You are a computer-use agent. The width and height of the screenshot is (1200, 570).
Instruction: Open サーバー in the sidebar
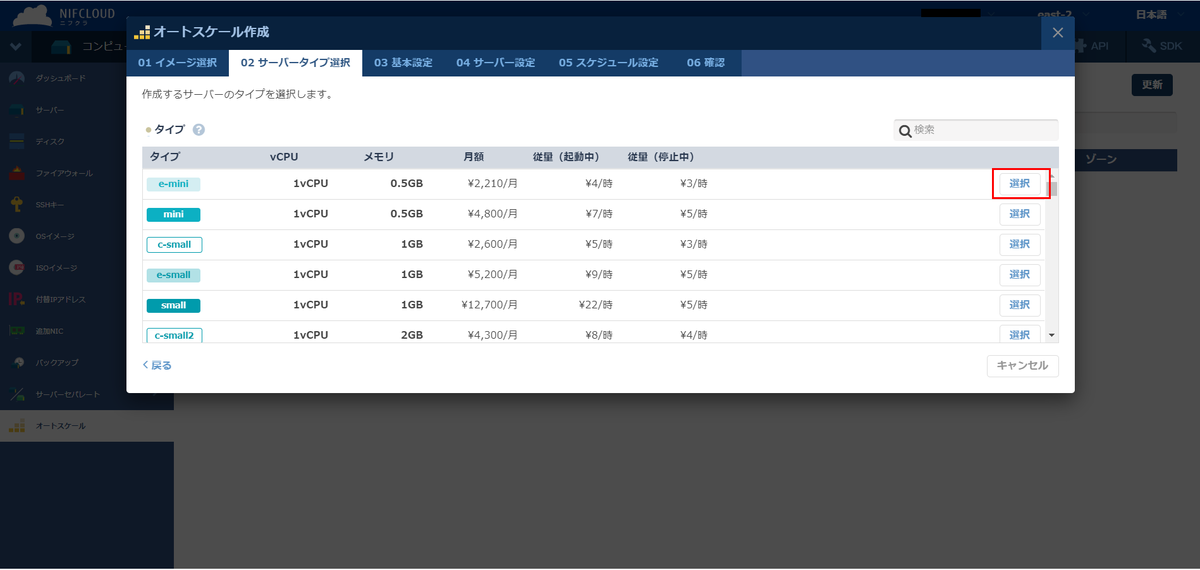(50, 110)
